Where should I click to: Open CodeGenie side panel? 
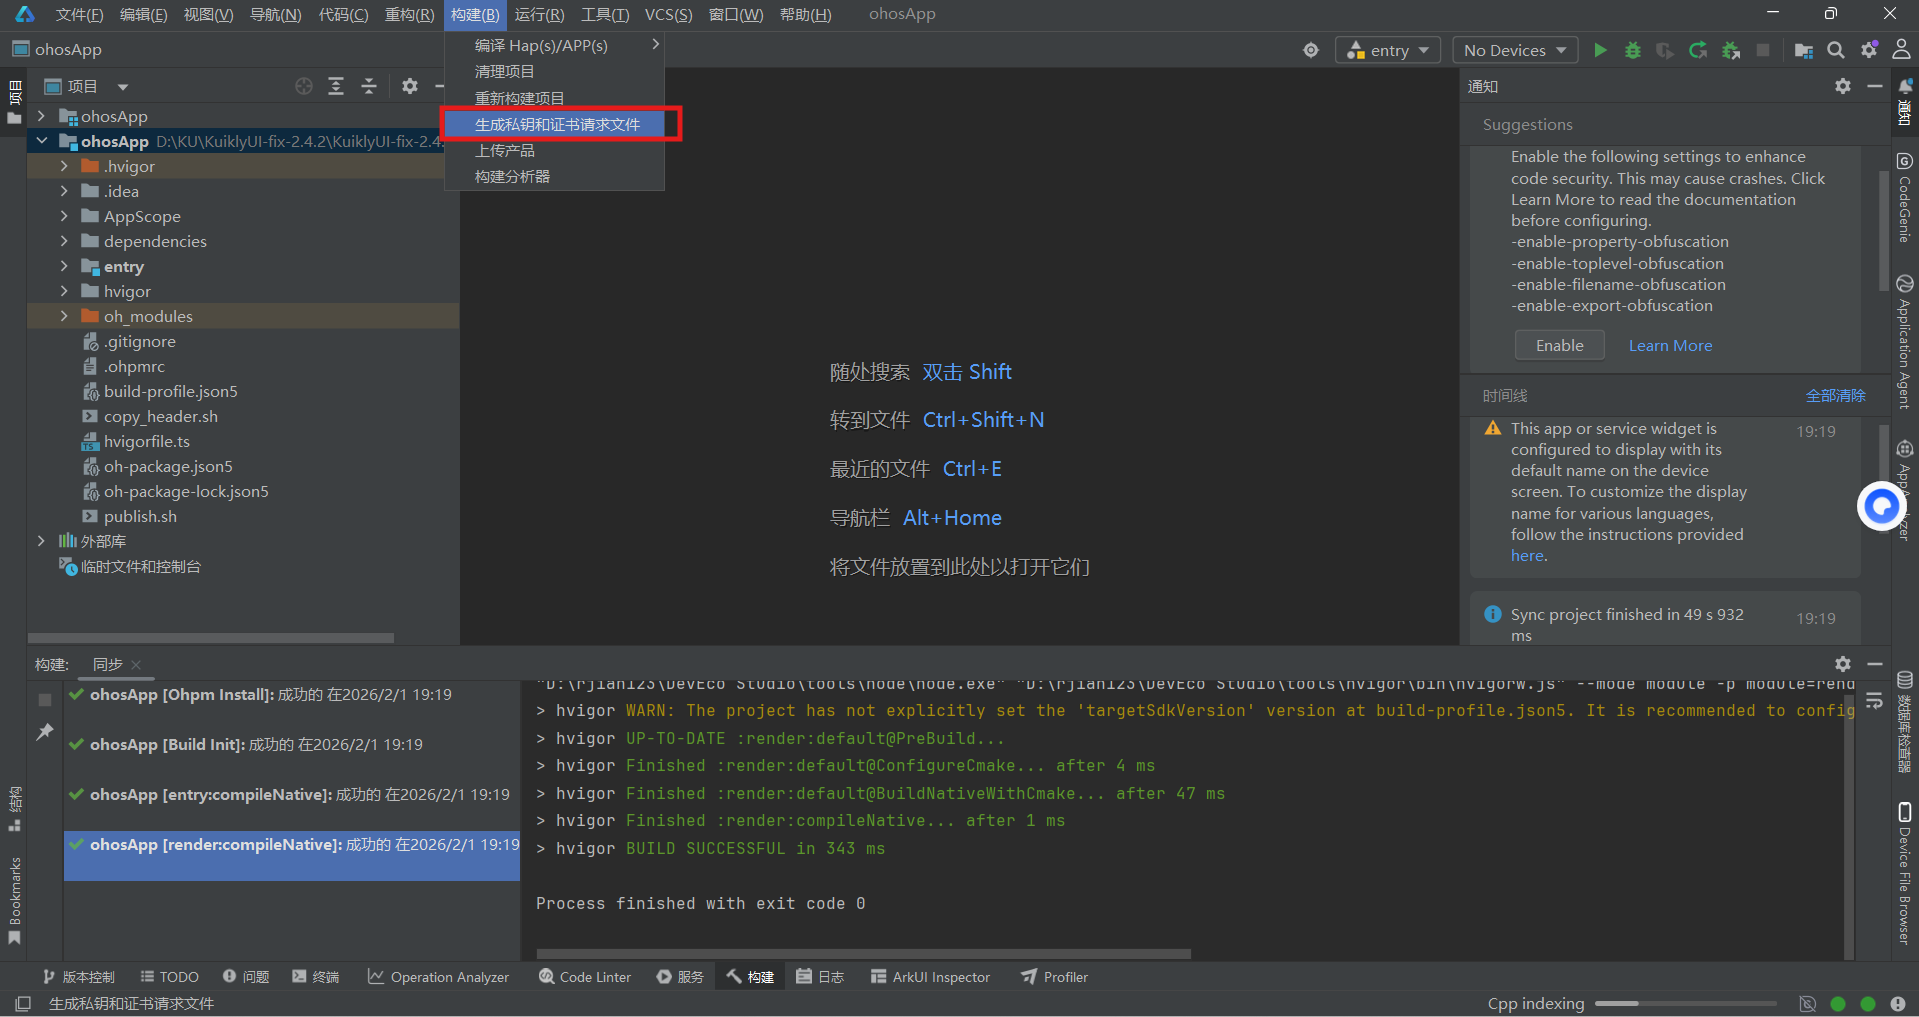(x=1905, y=197)
